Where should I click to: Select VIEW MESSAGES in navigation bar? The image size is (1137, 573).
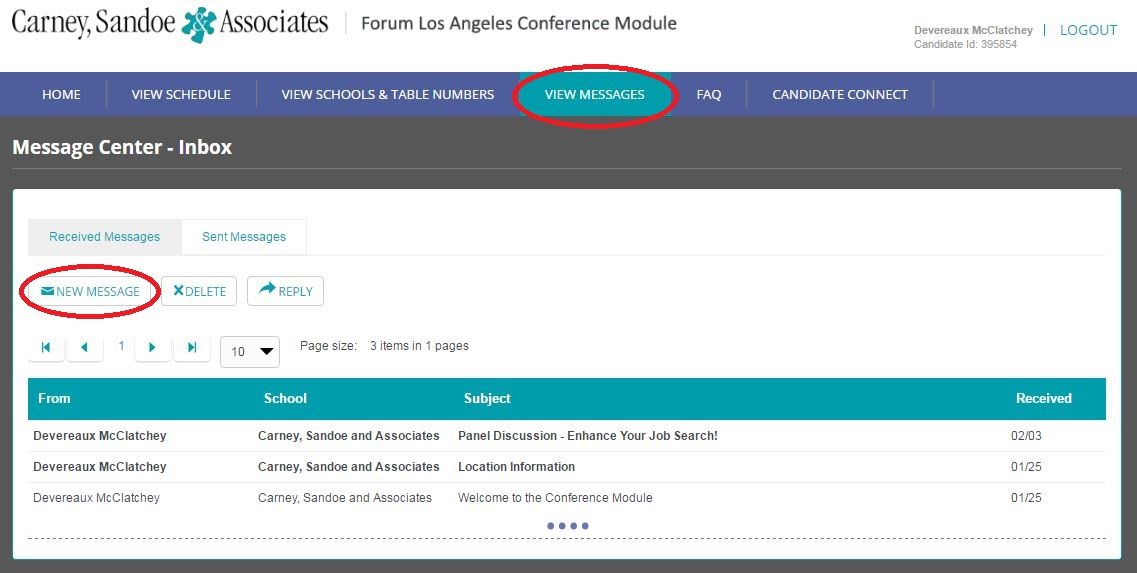595,94
